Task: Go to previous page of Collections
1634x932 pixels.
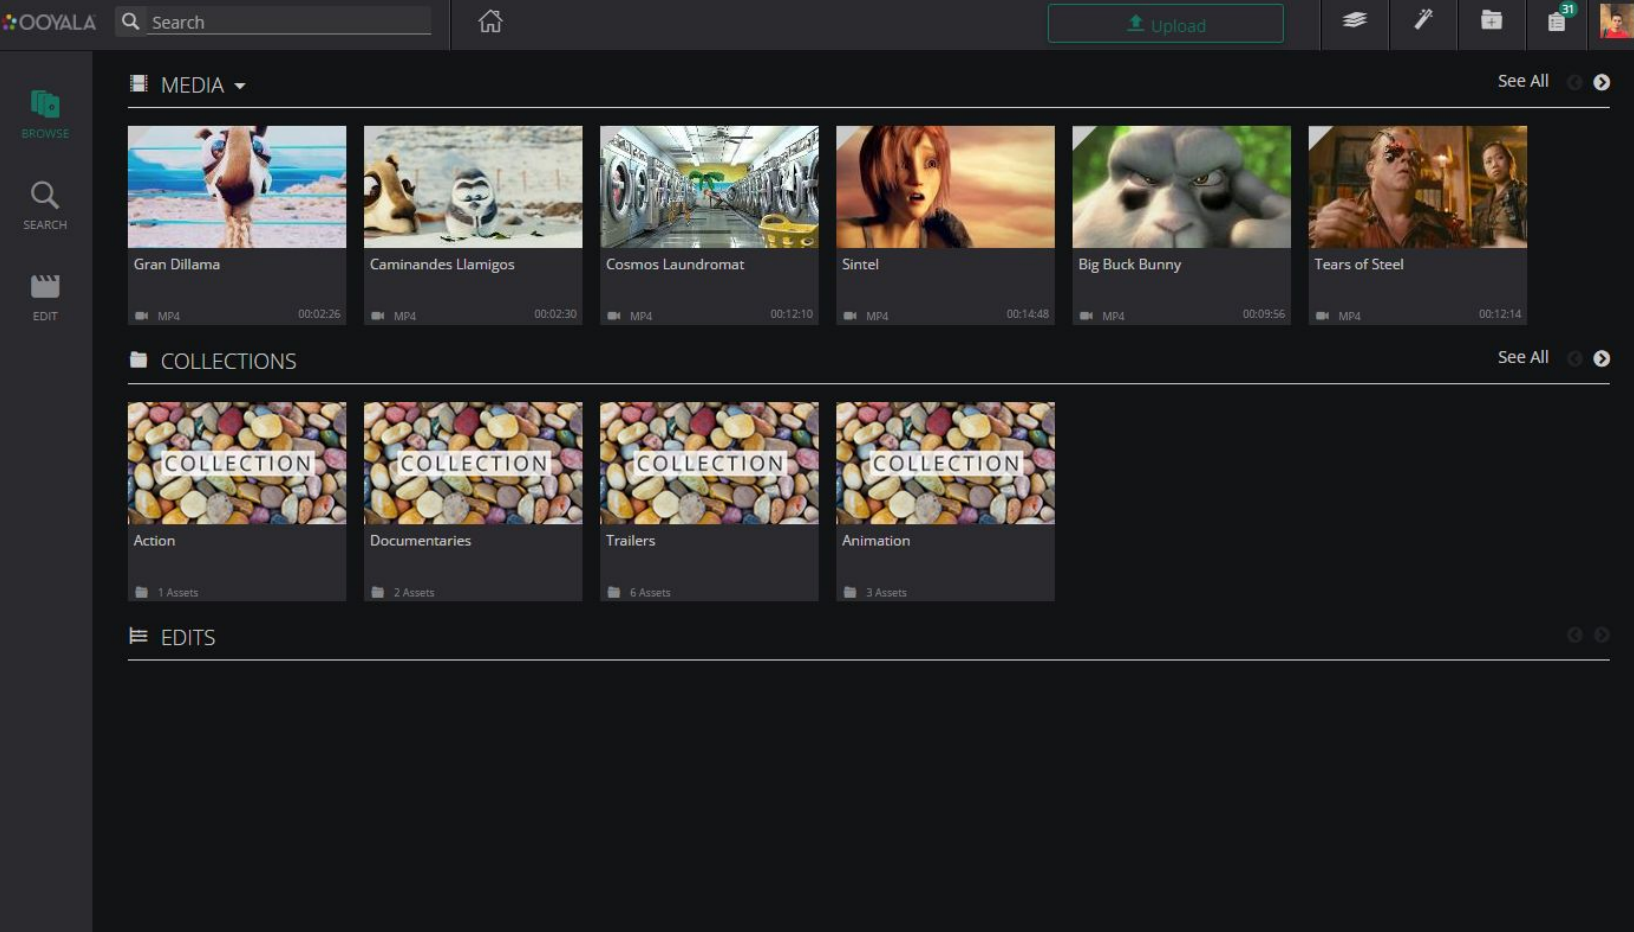Action: click(1574, 358)
